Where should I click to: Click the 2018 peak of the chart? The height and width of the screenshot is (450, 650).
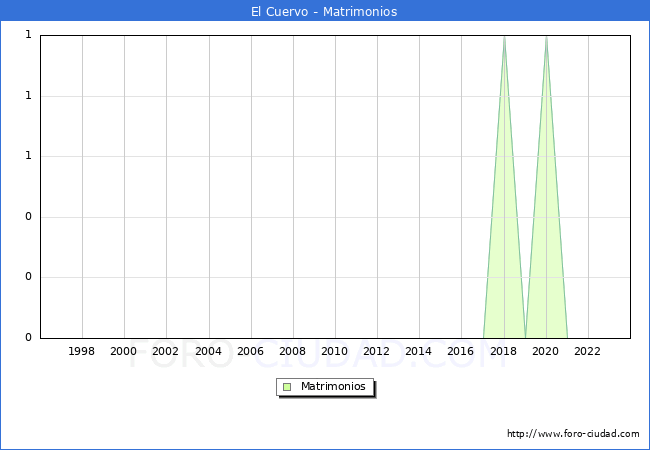504,38
